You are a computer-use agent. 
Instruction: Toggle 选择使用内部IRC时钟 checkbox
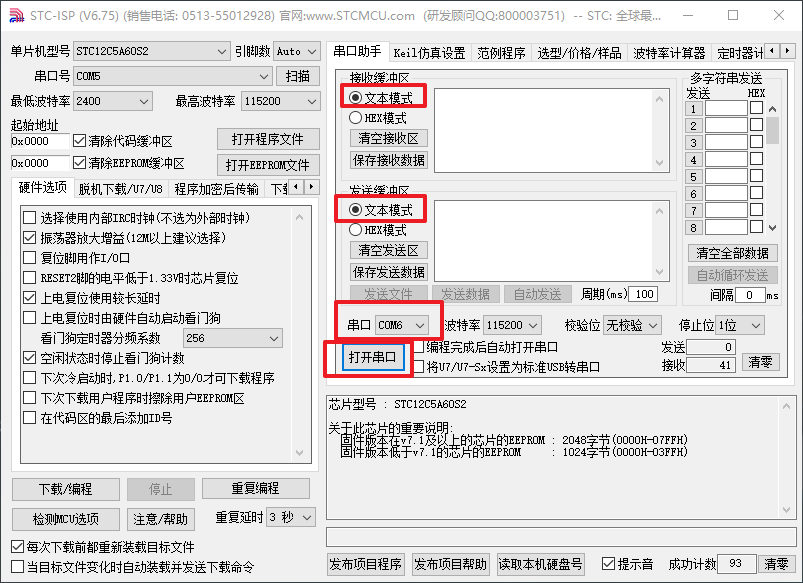pyautogui.click(x=29, y=218)
